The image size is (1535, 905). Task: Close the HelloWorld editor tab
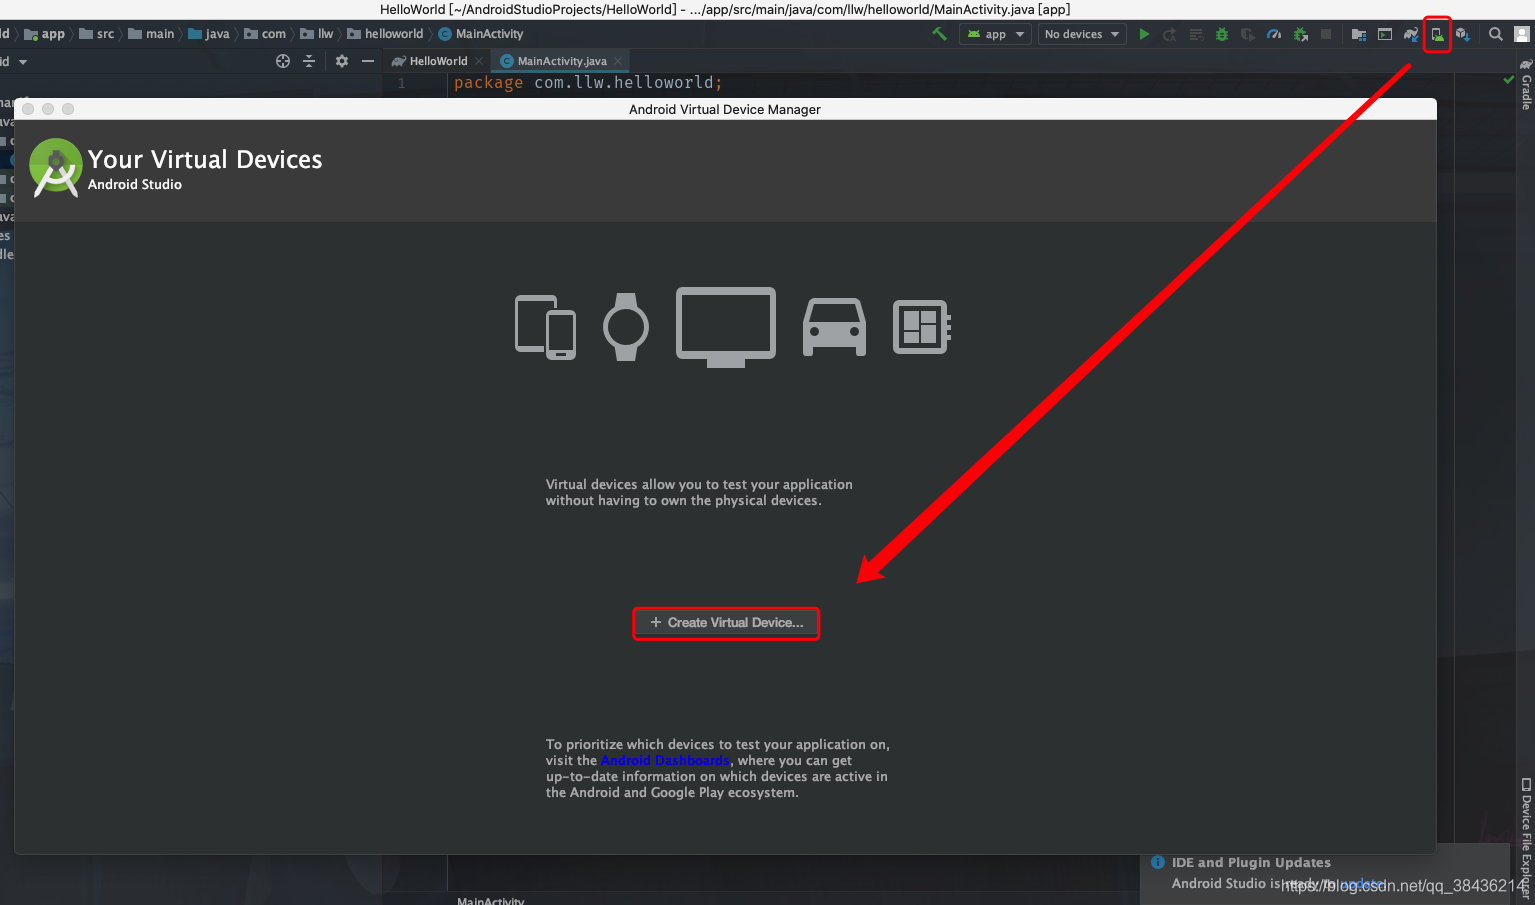point(479,61)
